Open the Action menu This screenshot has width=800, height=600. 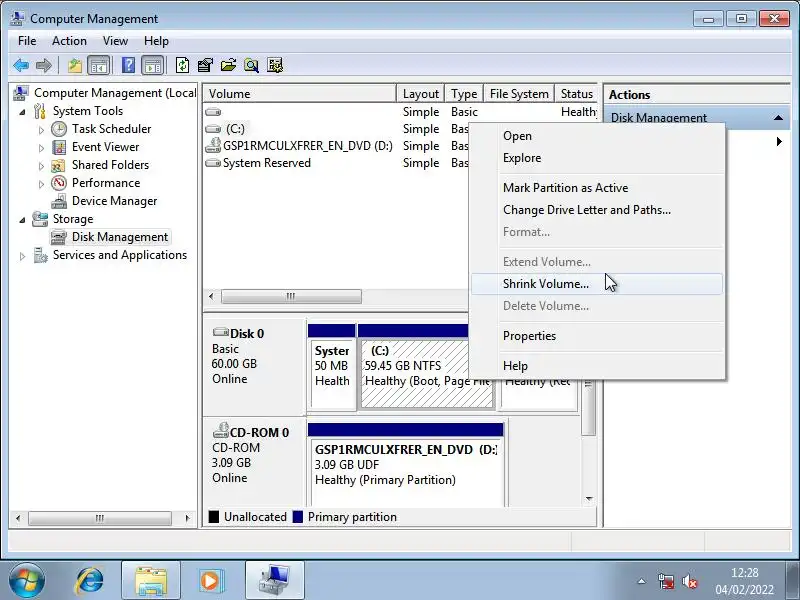(x=69, y=41)
